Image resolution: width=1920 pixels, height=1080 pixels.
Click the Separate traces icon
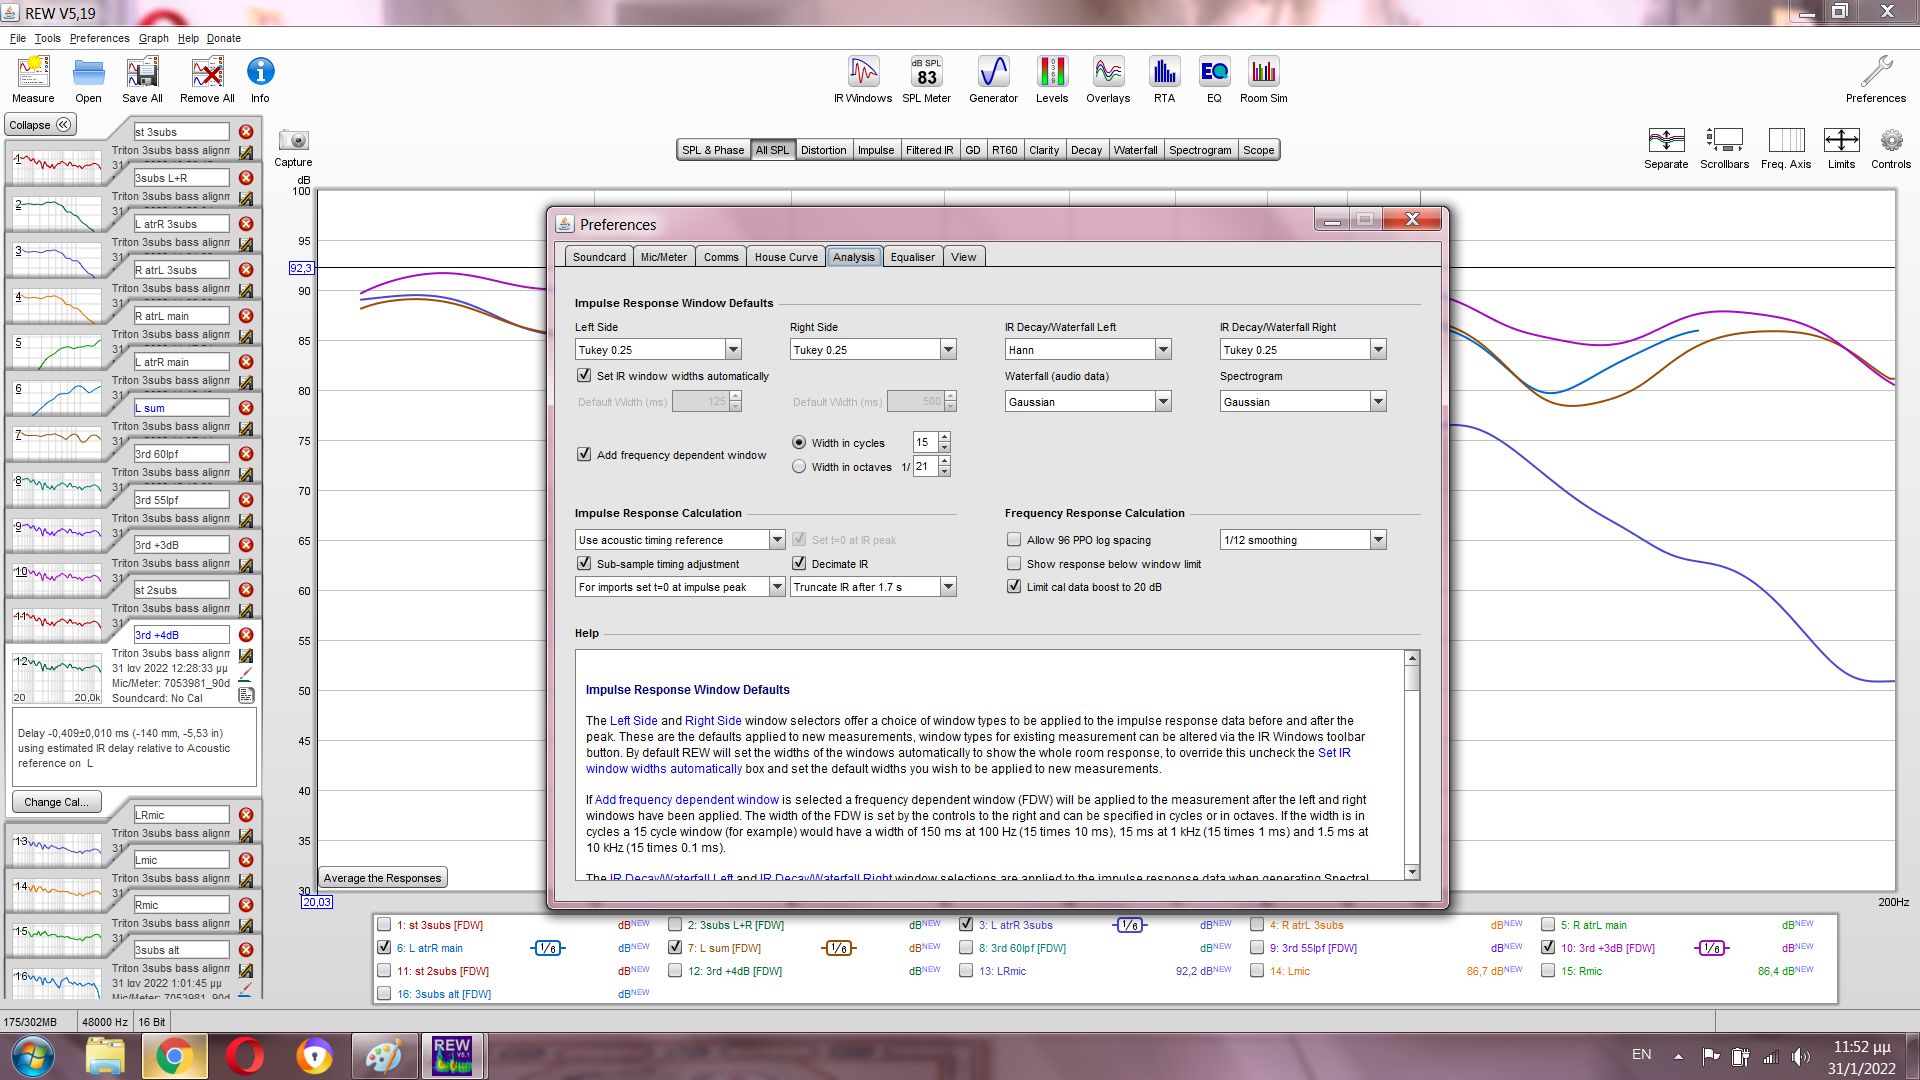point(1666,147)
